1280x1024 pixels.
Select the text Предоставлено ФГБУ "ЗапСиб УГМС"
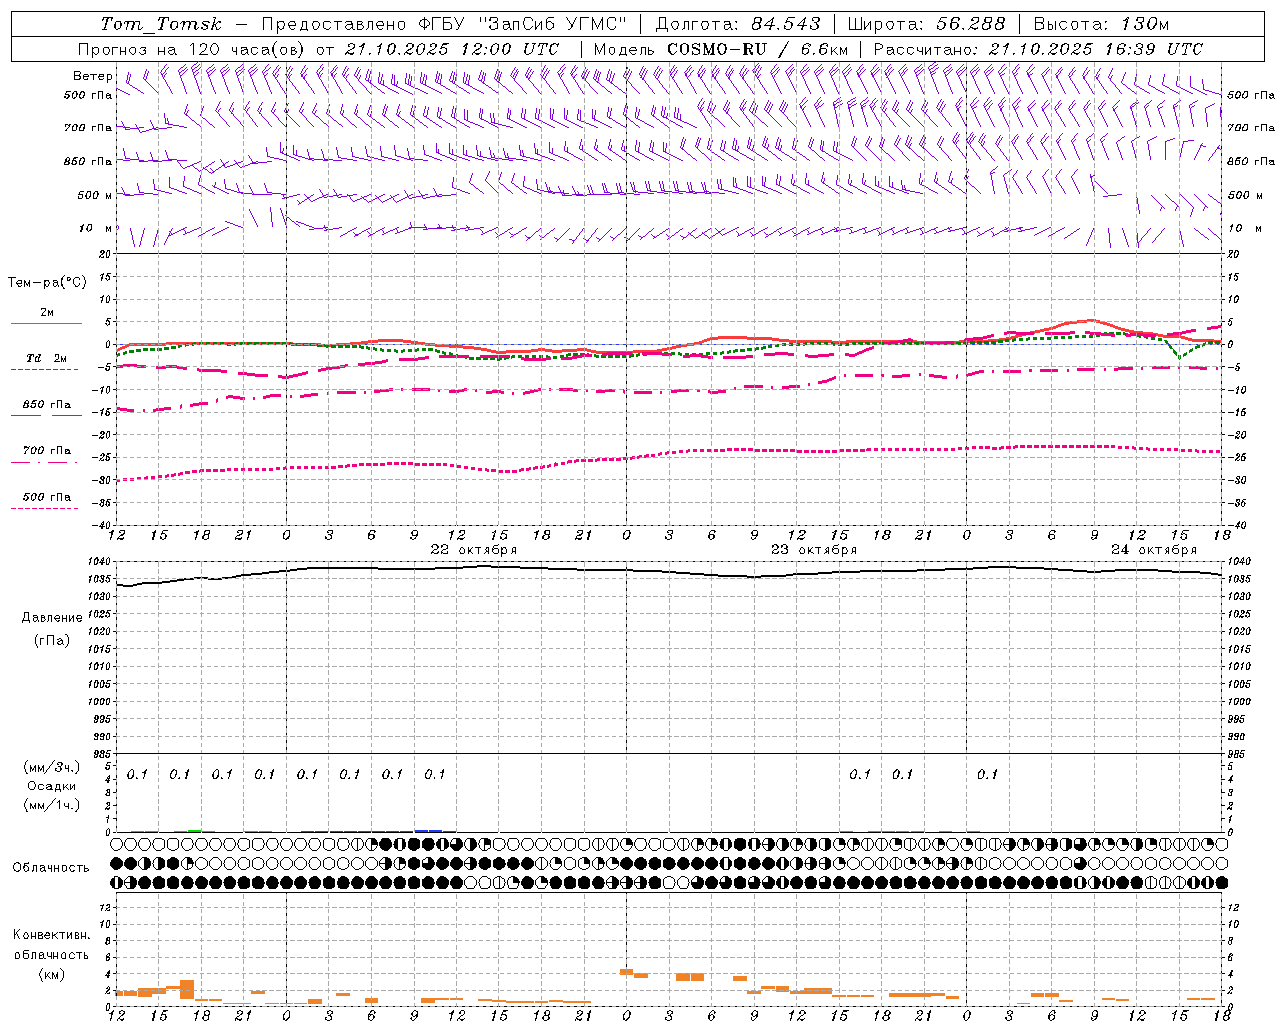coord(443,24)
